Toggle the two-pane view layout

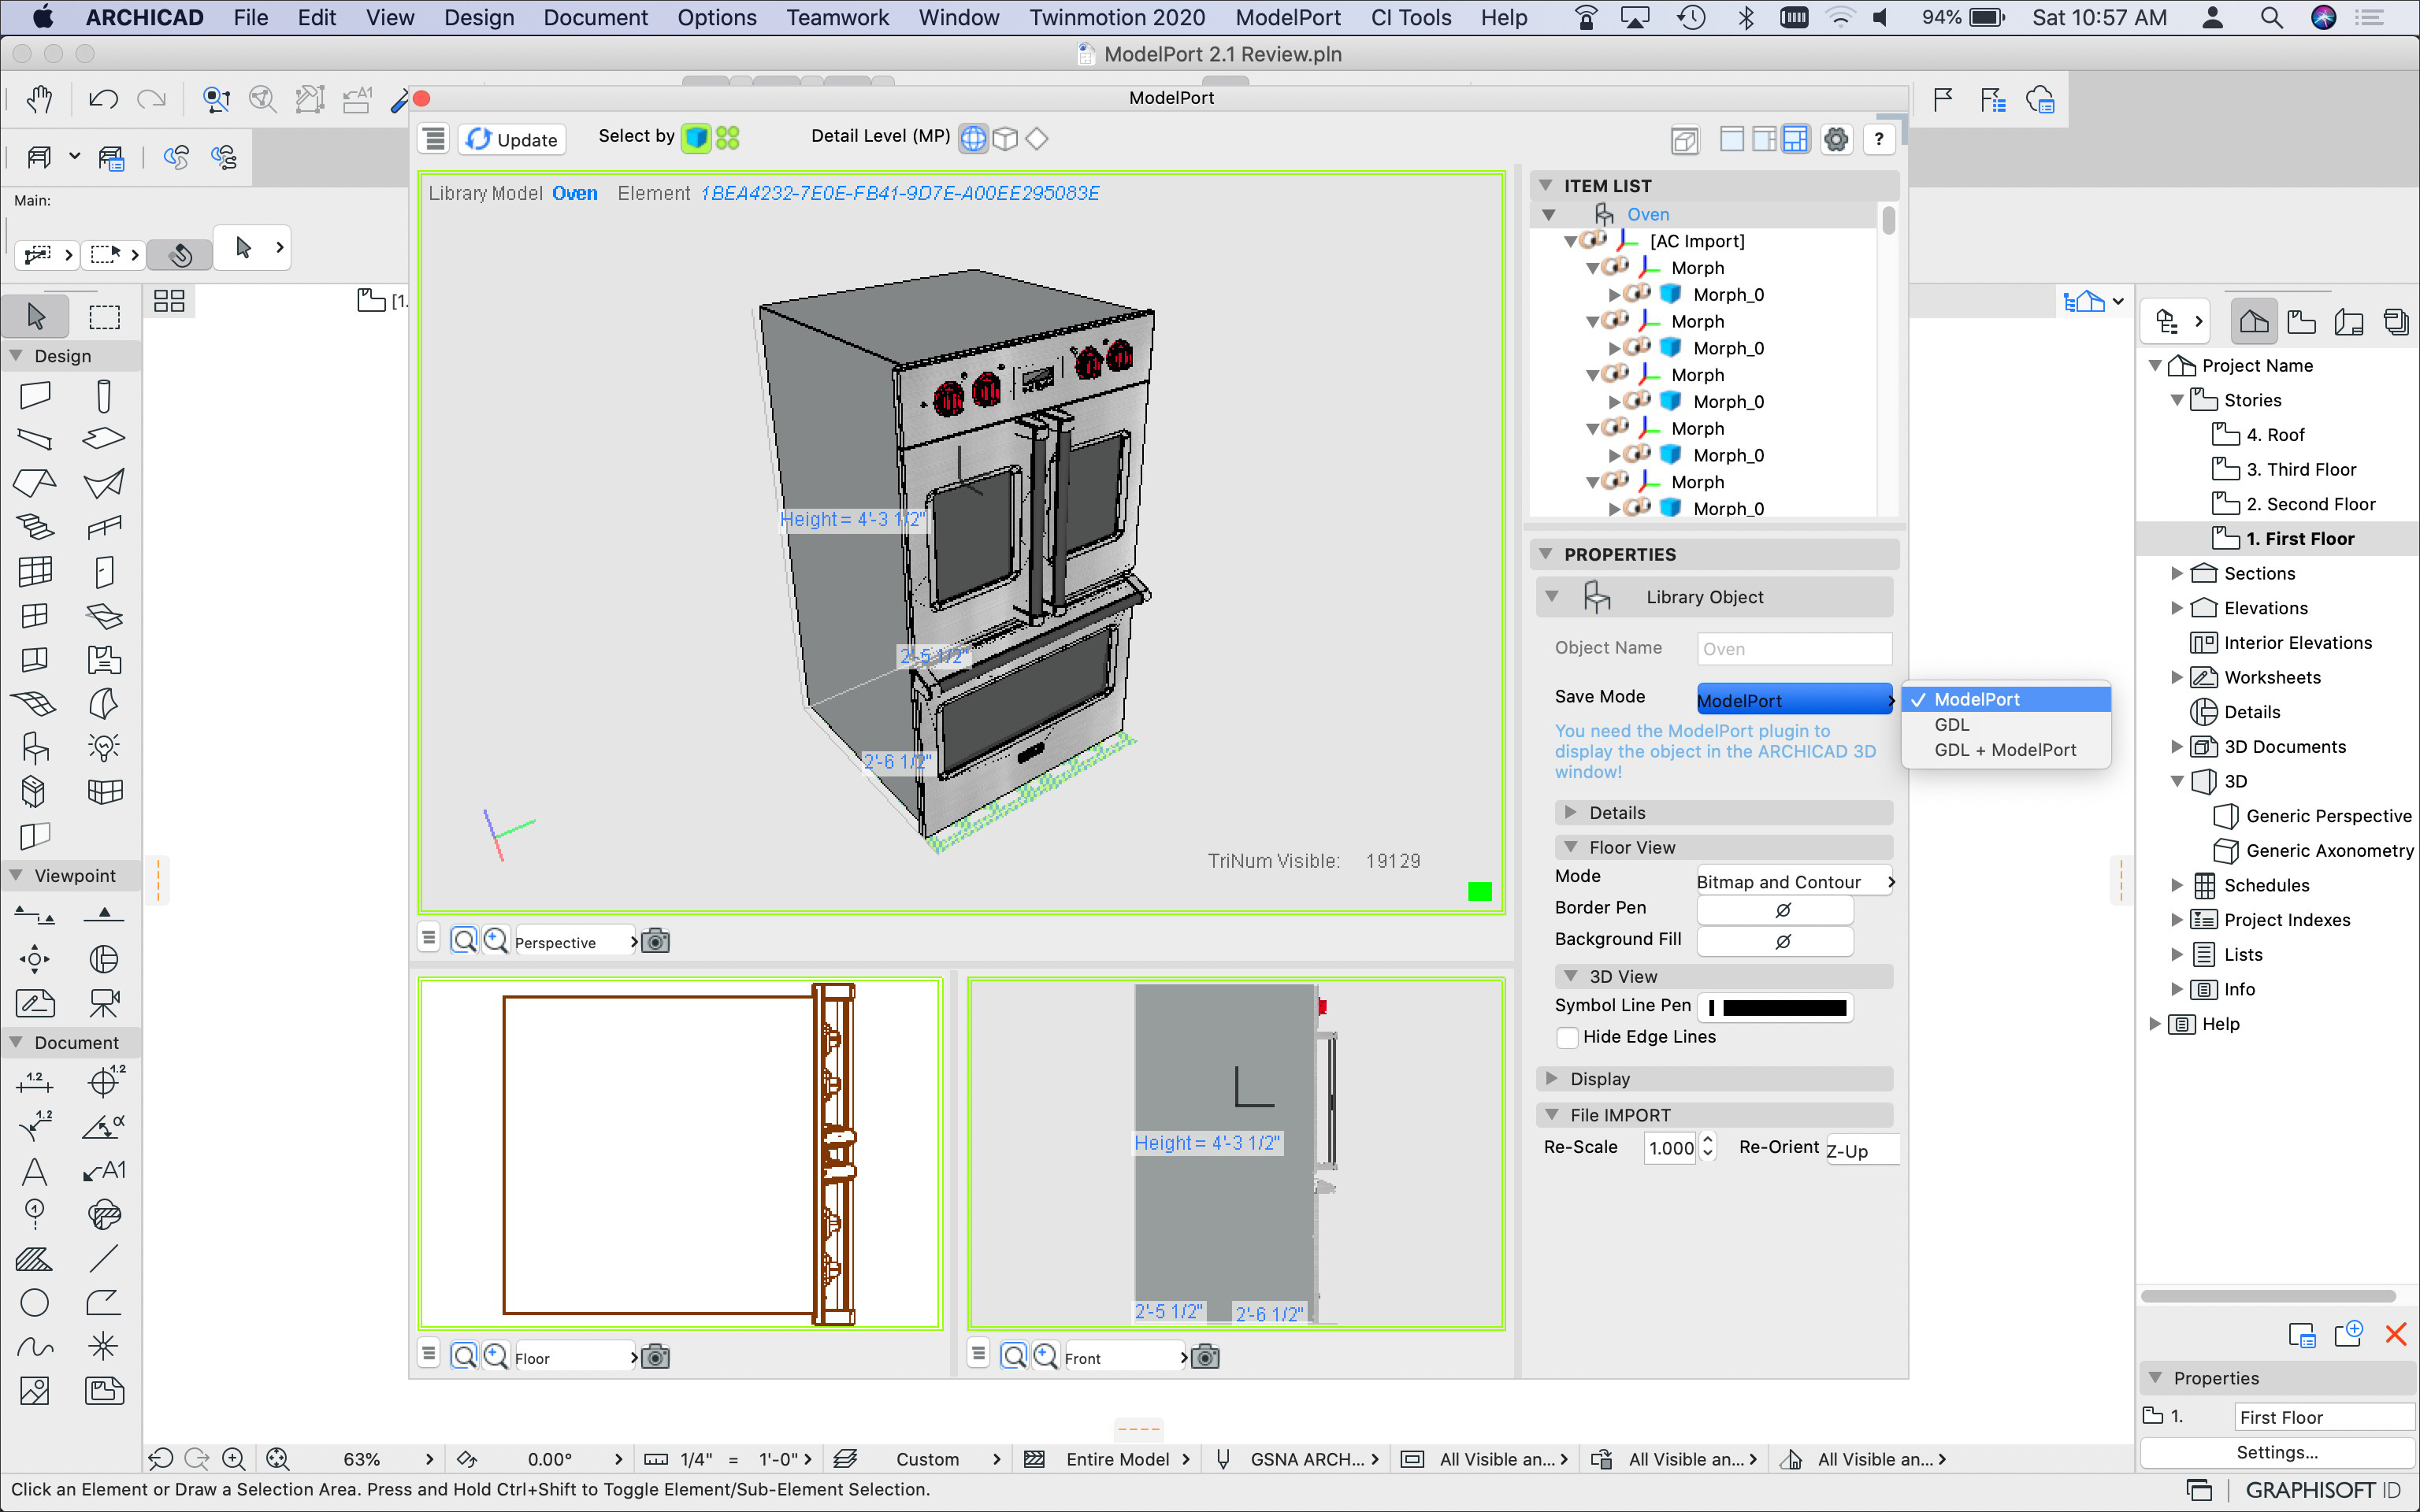(1764, 139)
